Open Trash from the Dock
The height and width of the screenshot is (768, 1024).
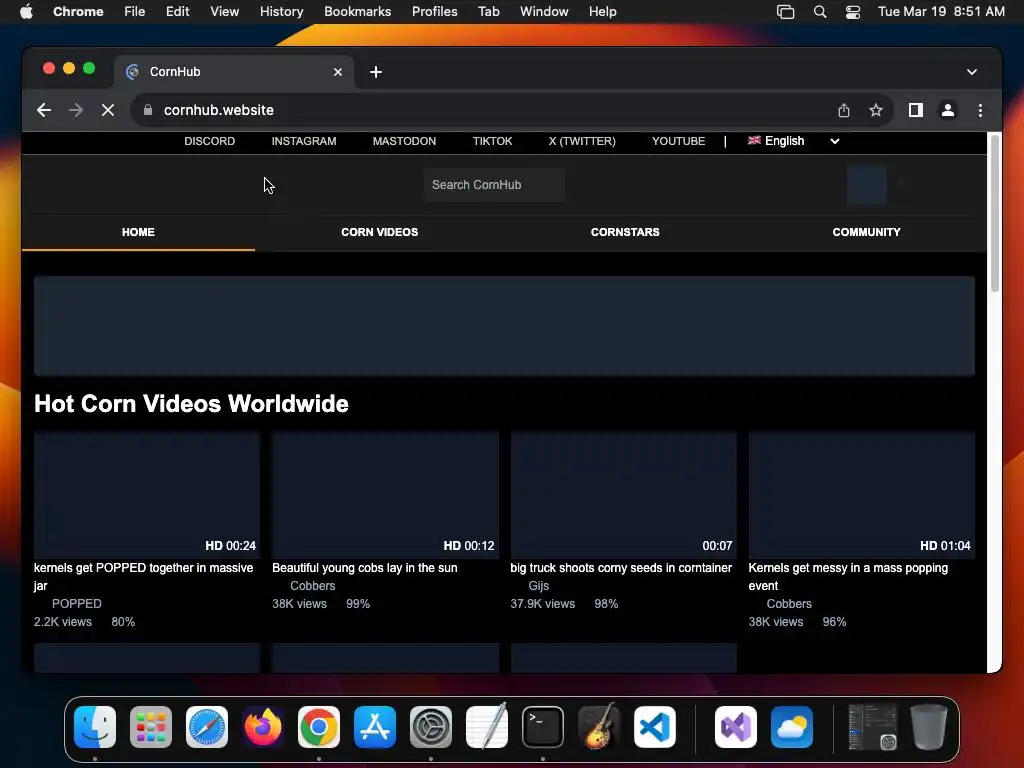coord(929,727)
